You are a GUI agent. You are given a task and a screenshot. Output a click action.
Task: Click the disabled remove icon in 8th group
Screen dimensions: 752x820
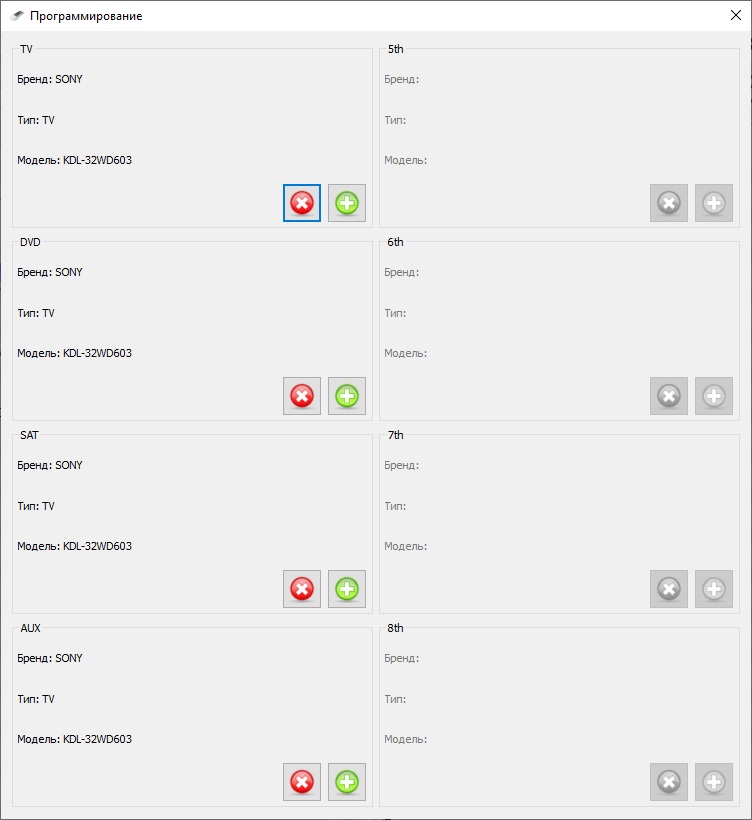(x=669, y=782)
